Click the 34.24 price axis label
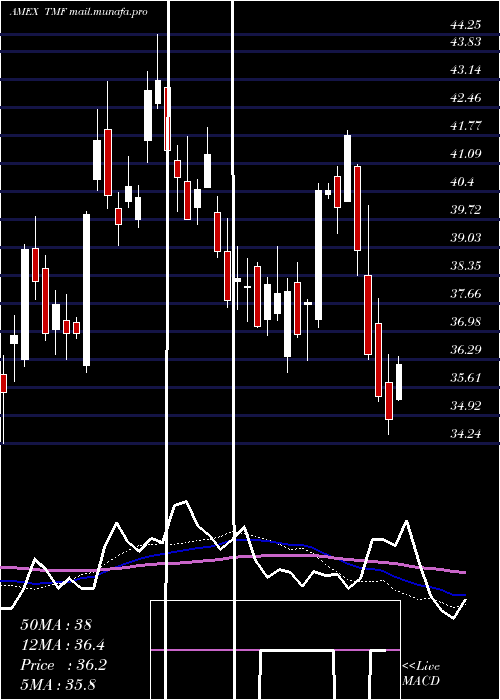Image resolution: width=500 pixels, height=700 pixels. [466, 434]
